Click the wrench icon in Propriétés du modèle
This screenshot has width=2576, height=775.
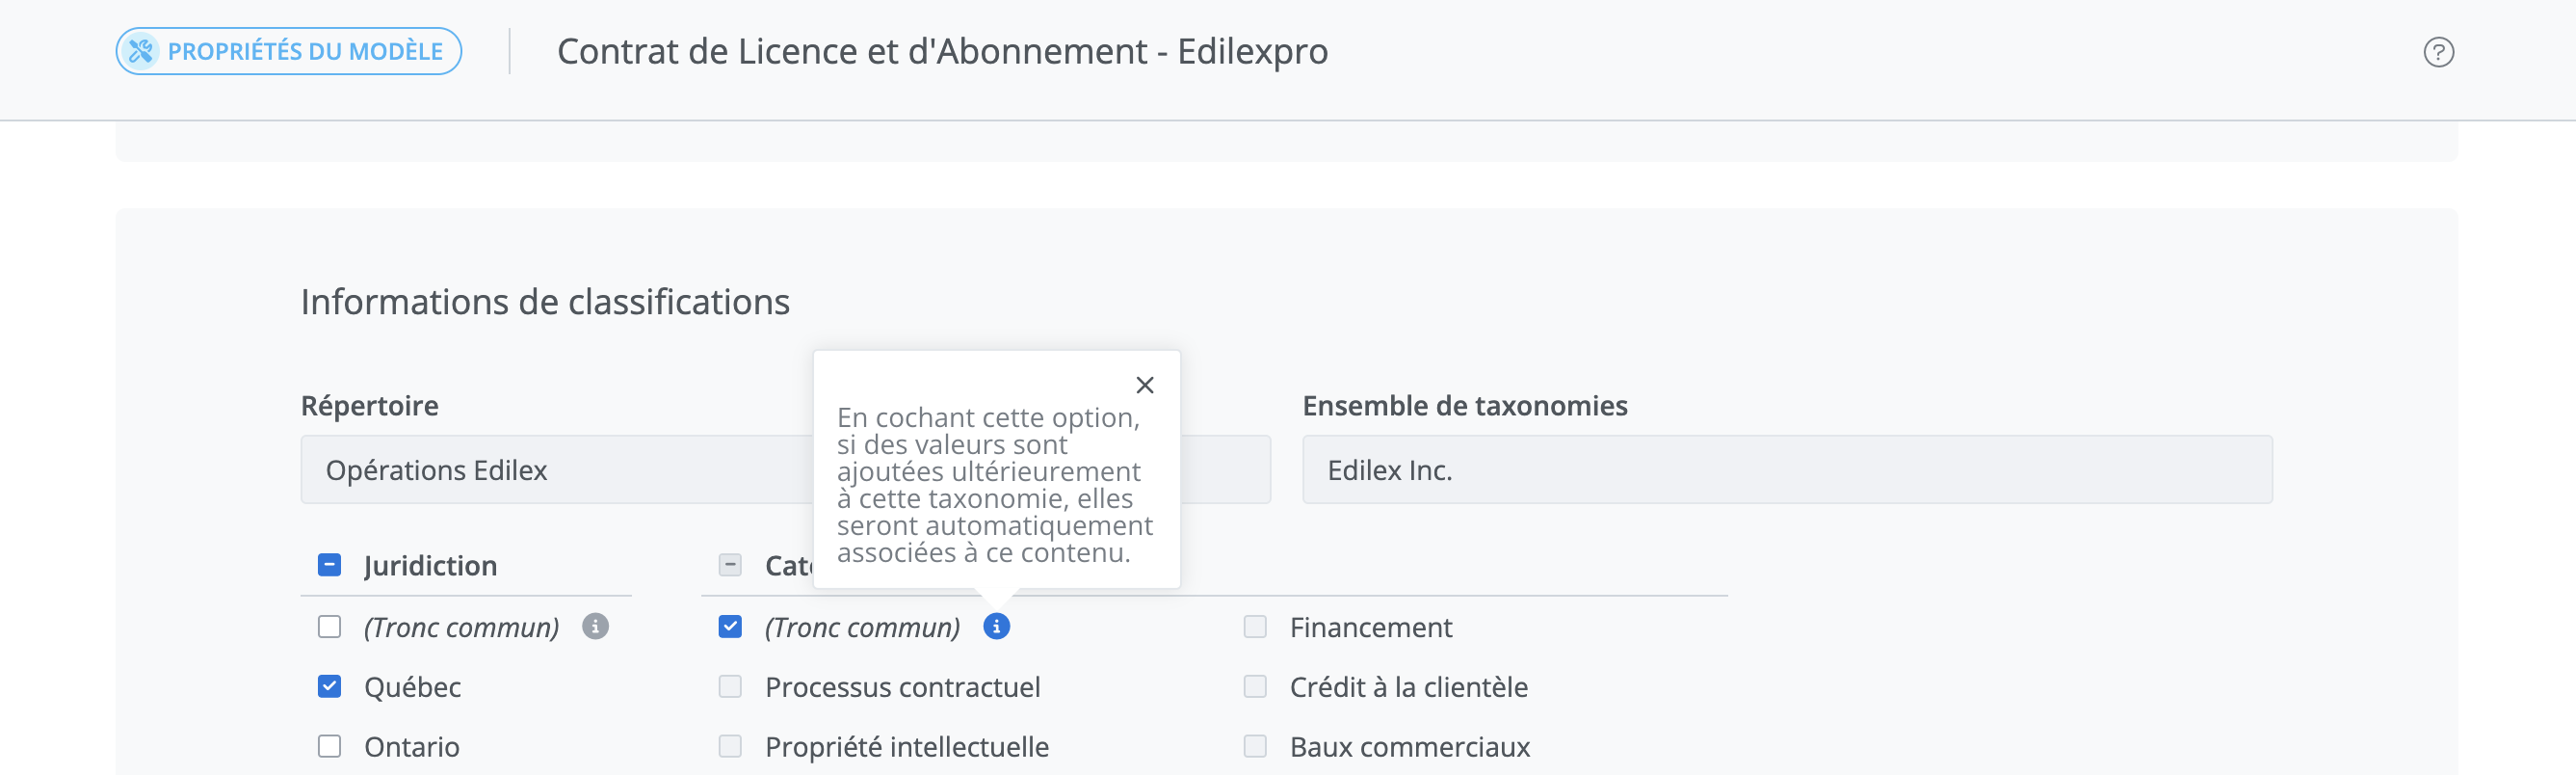(x=142, y=51)
